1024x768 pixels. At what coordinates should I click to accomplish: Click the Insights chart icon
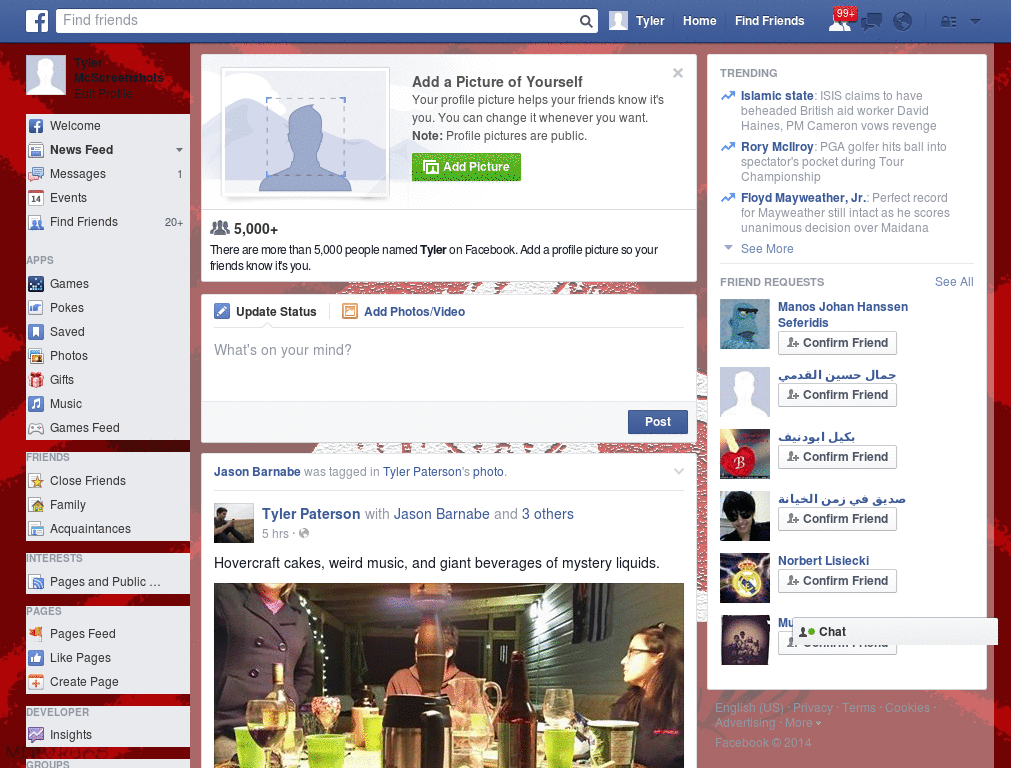[x=37, y=735]
